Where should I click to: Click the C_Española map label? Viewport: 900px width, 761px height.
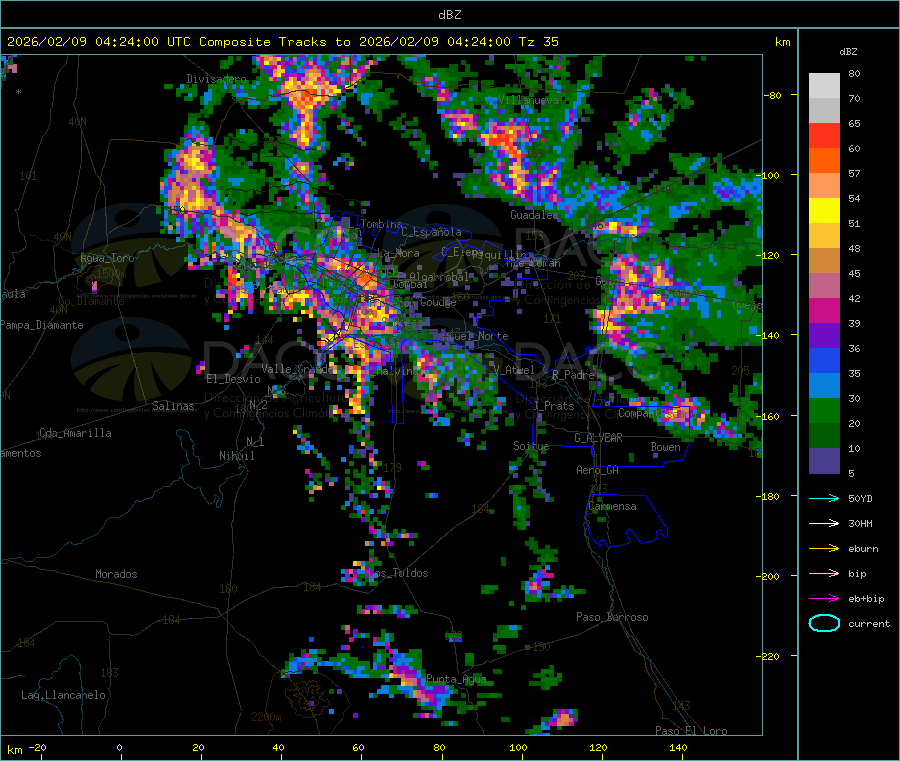(x=431, y=232)
